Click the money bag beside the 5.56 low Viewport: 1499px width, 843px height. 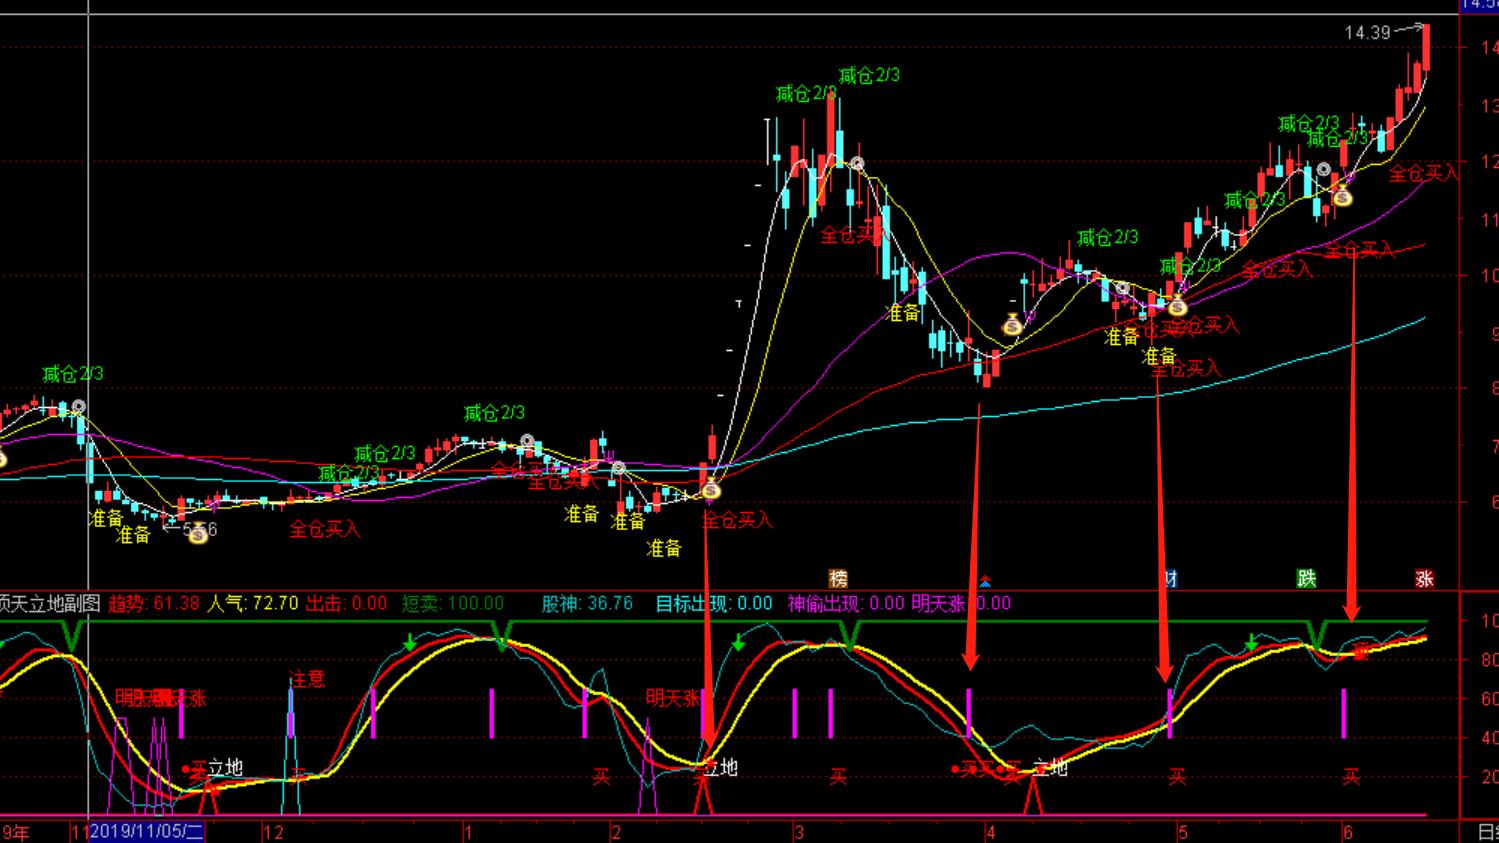(x=198, y=534)
